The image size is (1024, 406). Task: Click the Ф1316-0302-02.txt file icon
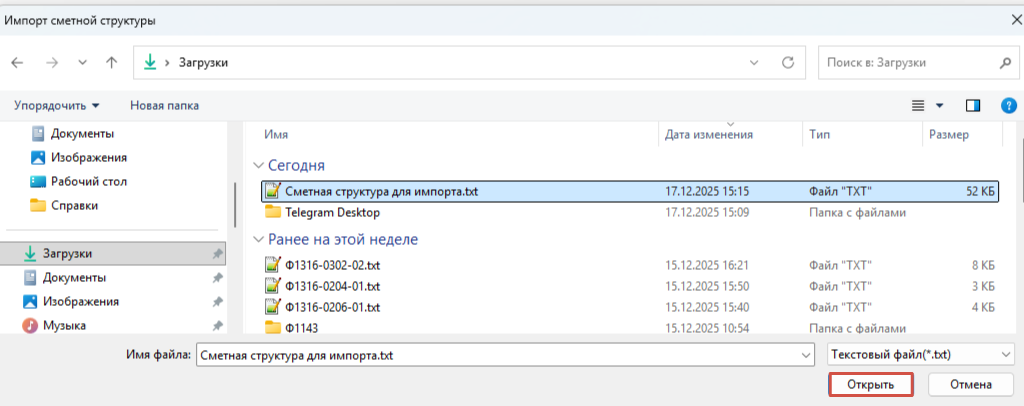tap(272, 265)
